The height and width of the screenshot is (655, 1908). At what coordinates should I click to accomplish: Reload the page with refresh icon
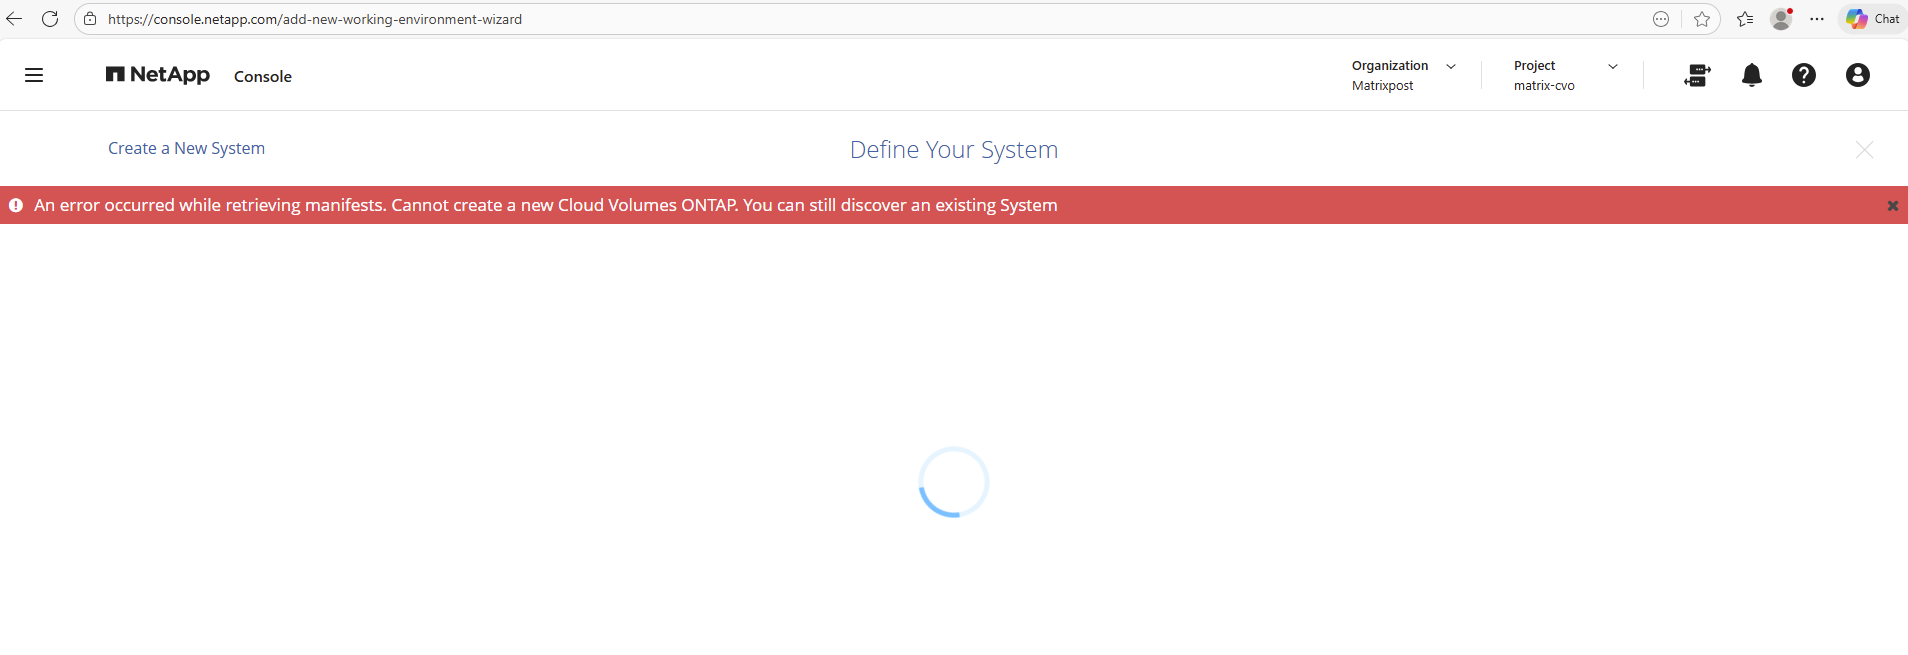tap(50, 19)
